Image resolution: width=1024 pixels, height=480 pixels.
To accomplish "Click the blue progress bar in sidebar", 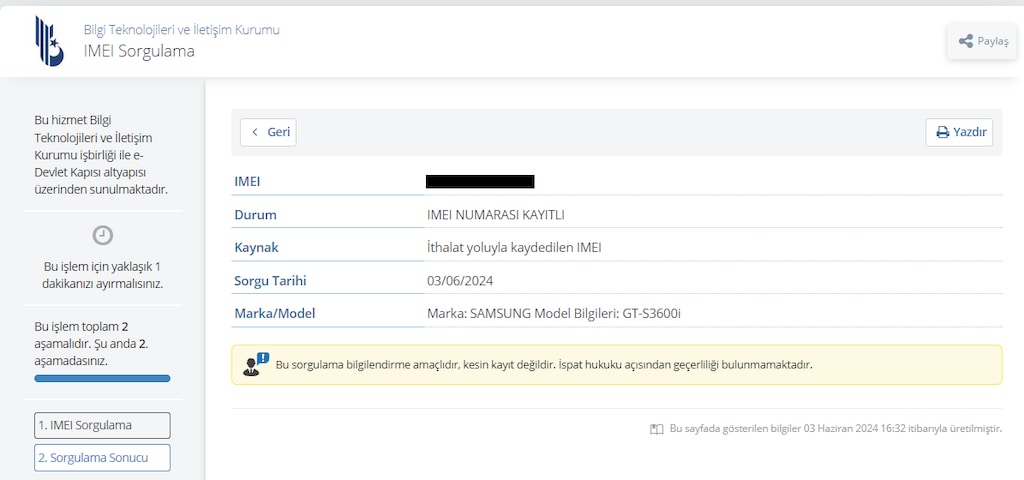I will [103, 378].
